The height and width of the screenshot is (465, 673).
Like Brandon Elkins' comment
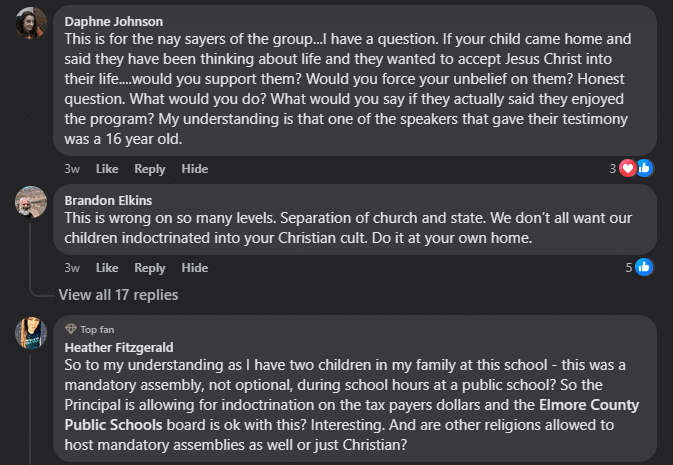106,268
